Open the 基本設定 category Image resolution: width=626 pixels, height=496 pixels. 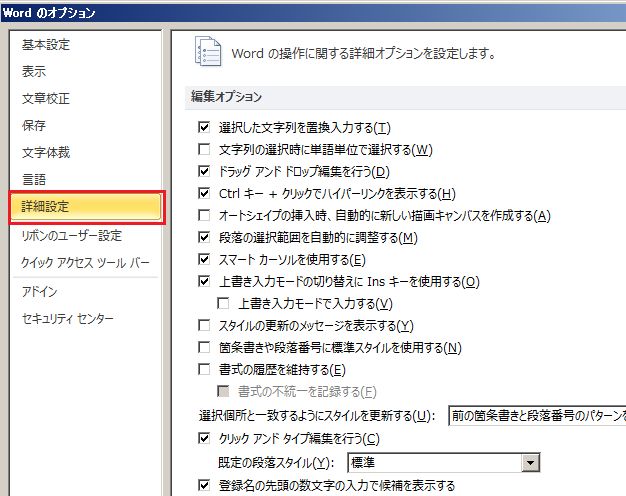pyautogui.click(x=46, y=44)
